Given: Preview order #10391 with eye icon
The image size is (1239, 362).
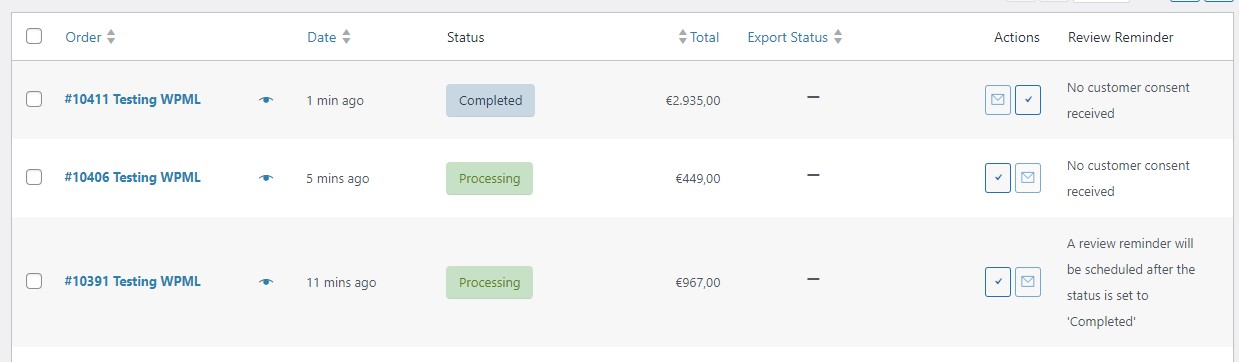Looking at the screenshot, I should point(265,282).
